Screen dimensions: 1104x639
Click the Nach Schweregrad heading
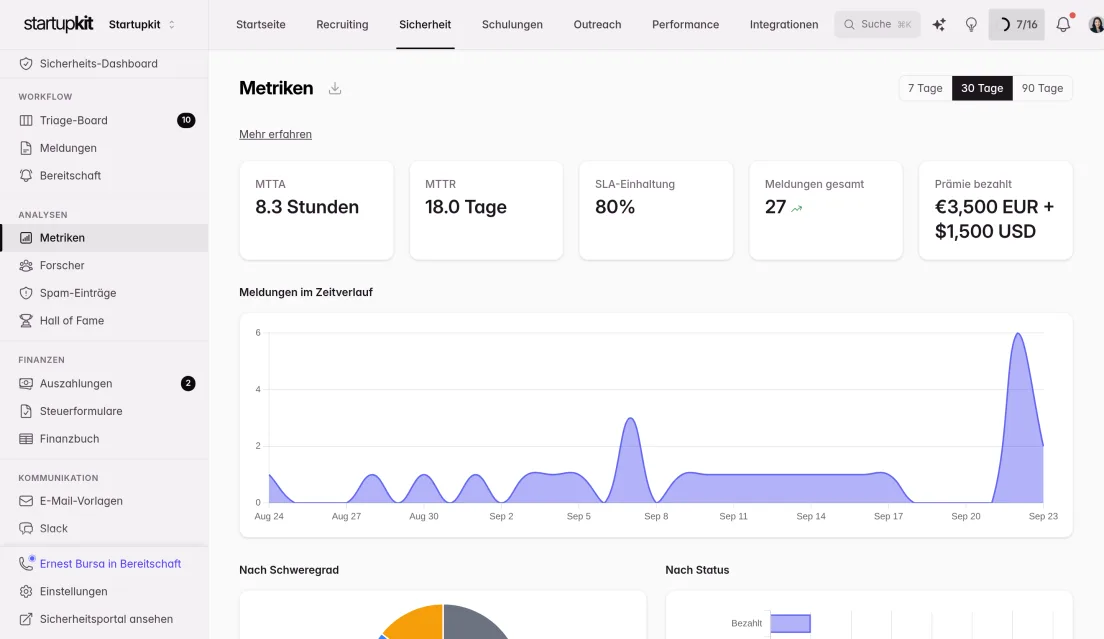coord(289,570)
